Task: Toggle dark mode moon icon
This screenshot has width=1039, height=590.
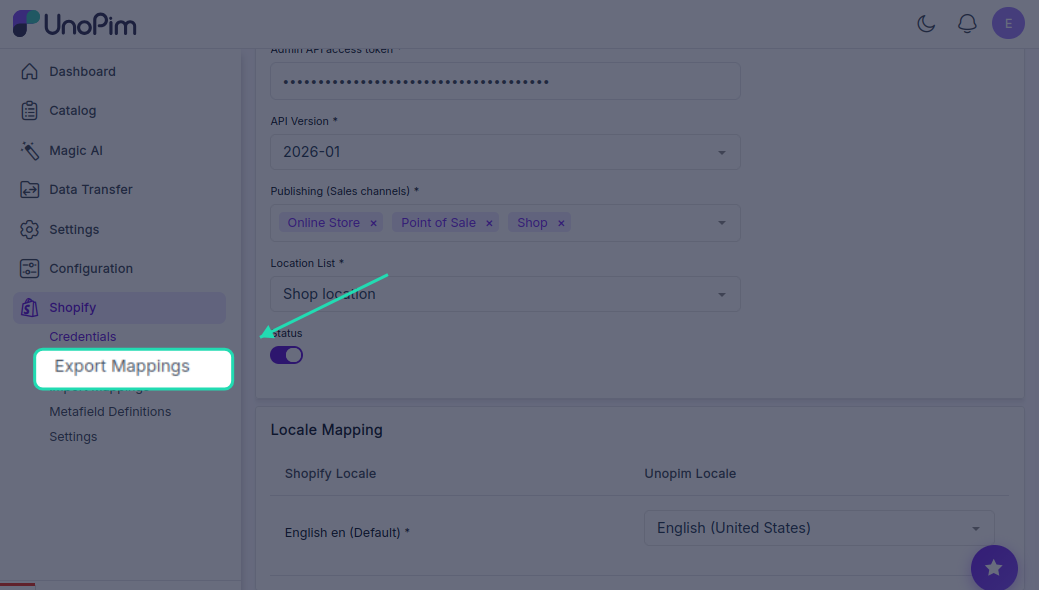Action: pyautogui.click(x=926, y=24)
